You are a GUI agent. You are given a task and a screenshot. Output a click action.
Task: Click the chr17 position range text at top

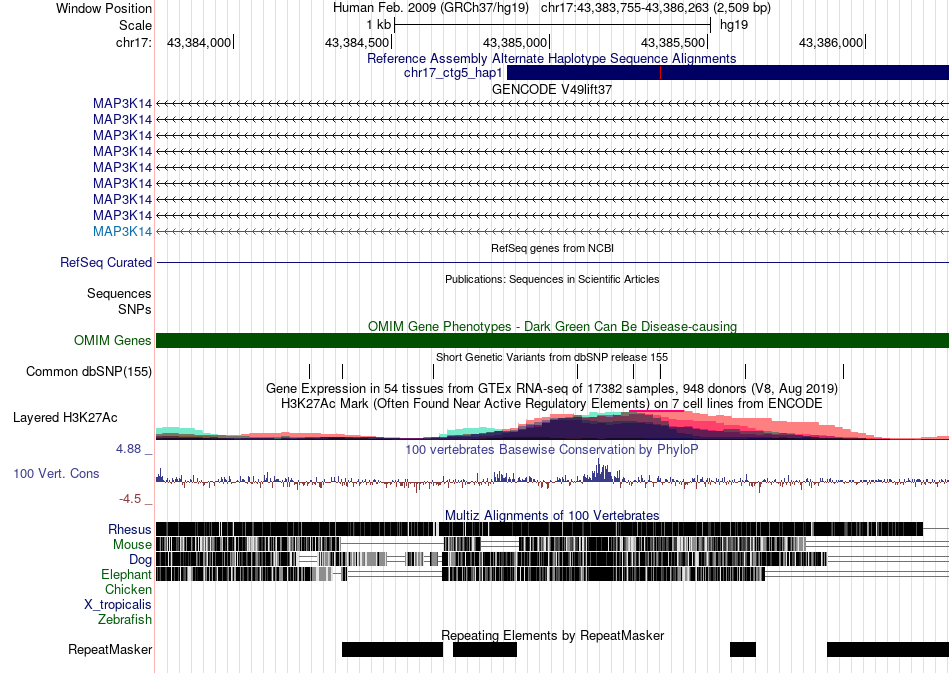(x=656, y=8)
